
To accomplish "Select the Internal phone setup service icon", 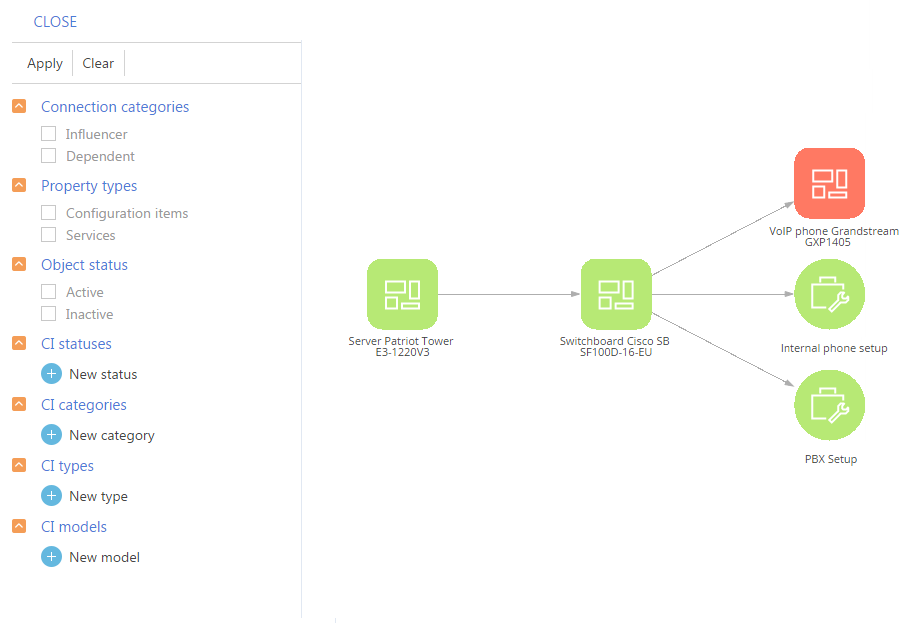I will click(x=830, y=295).
